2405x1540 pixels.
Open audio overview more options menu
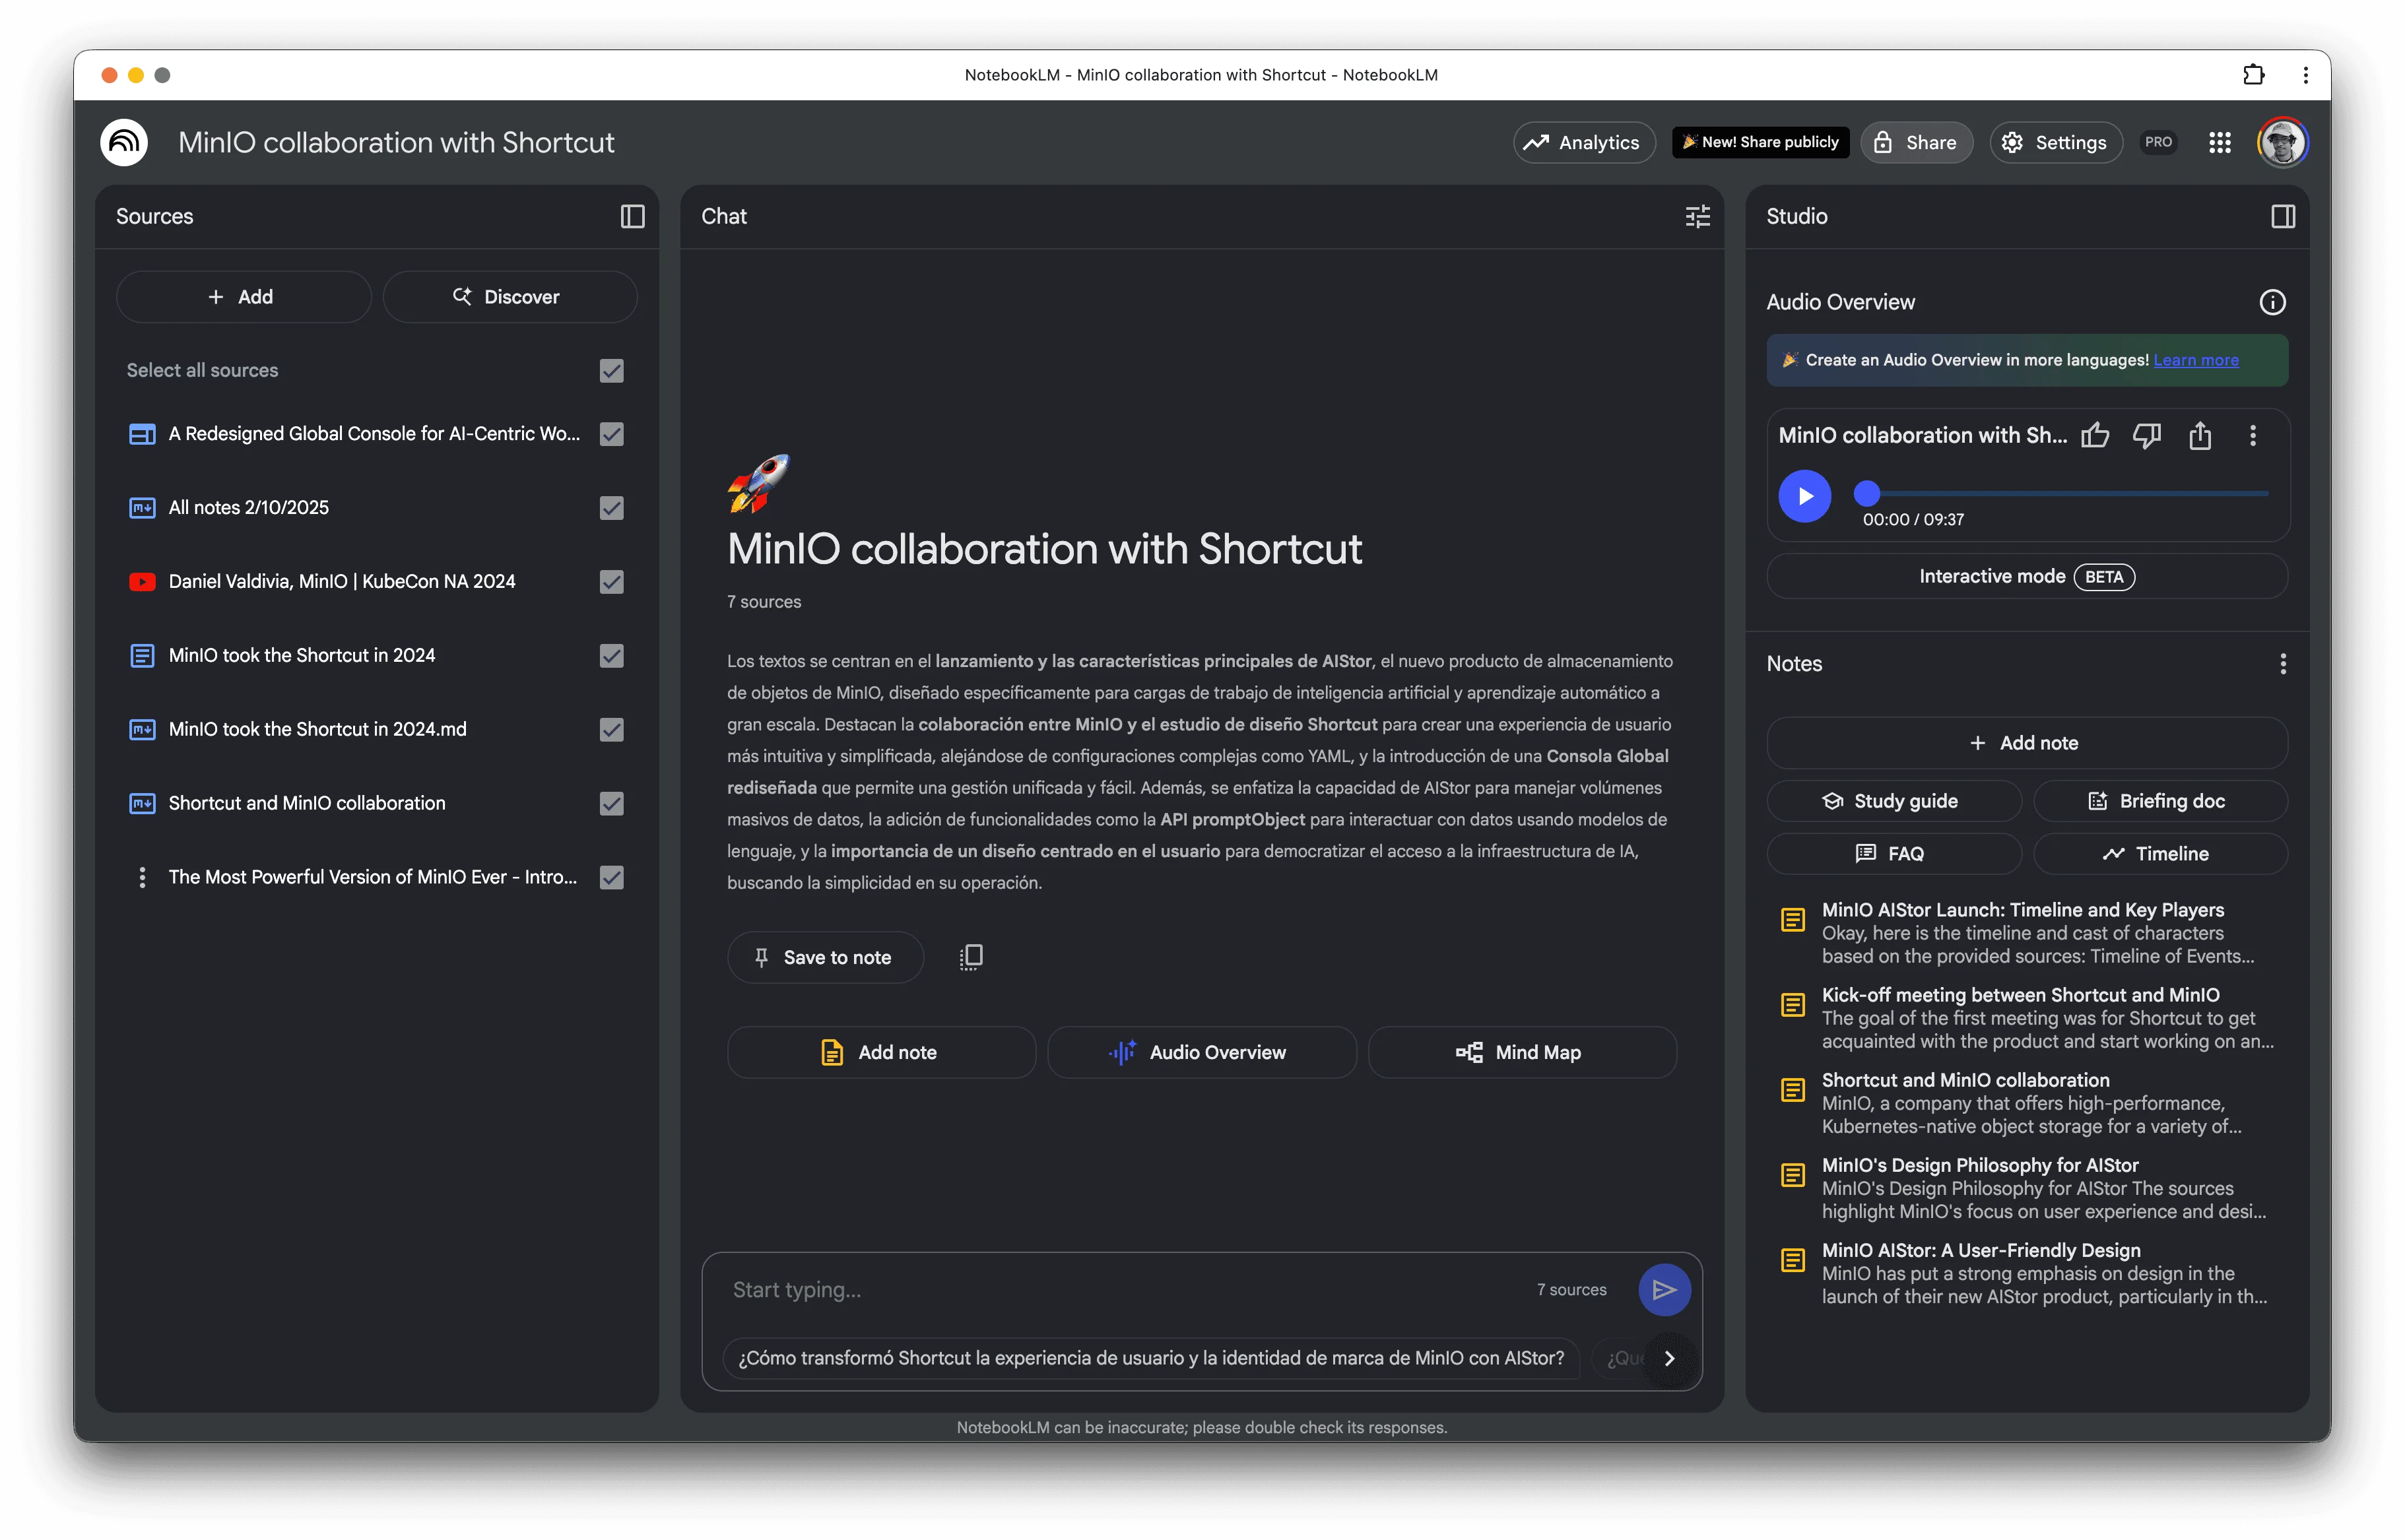click(2252, 435)
